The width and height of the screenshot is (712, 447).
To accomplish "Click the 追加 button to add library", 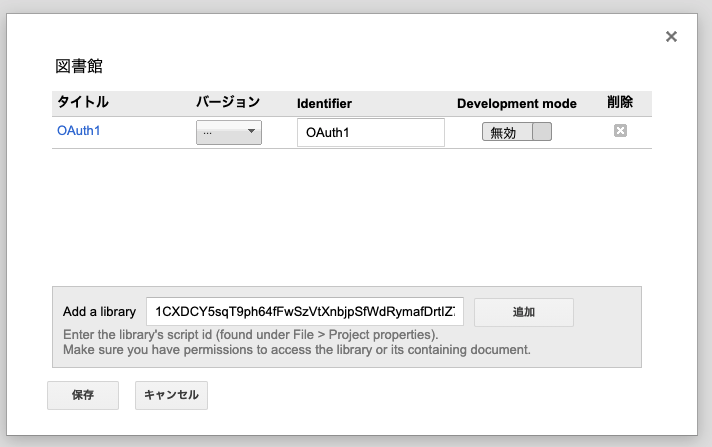I will pos(524,312).
